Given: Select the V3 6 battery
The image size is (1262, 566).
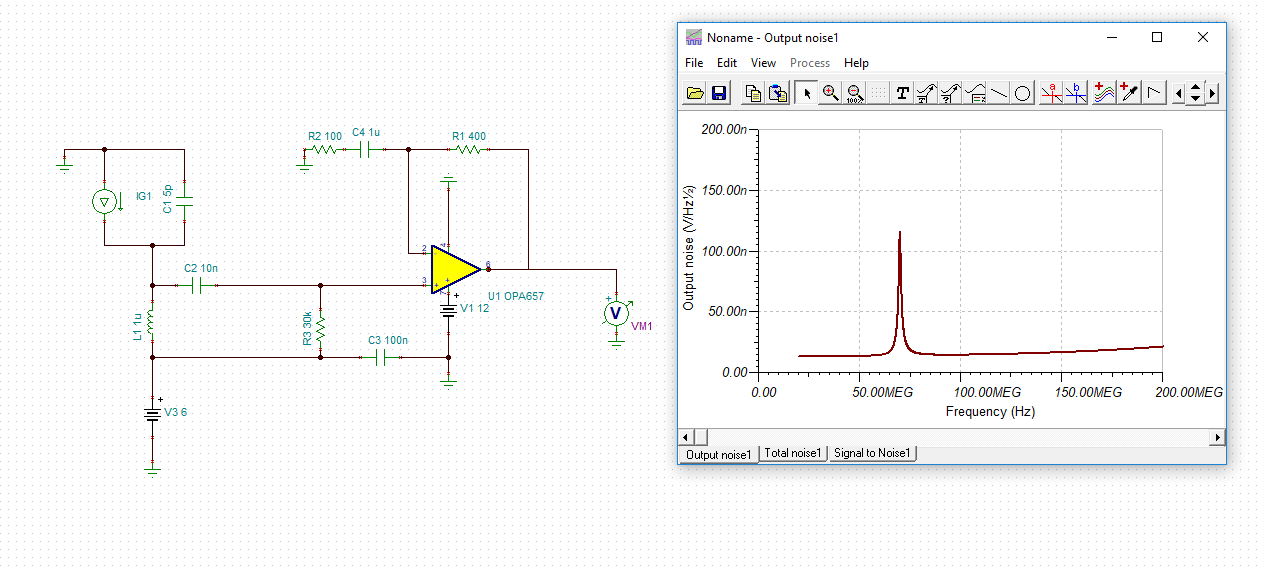Looking at the screenshot, I should (152, 413).
